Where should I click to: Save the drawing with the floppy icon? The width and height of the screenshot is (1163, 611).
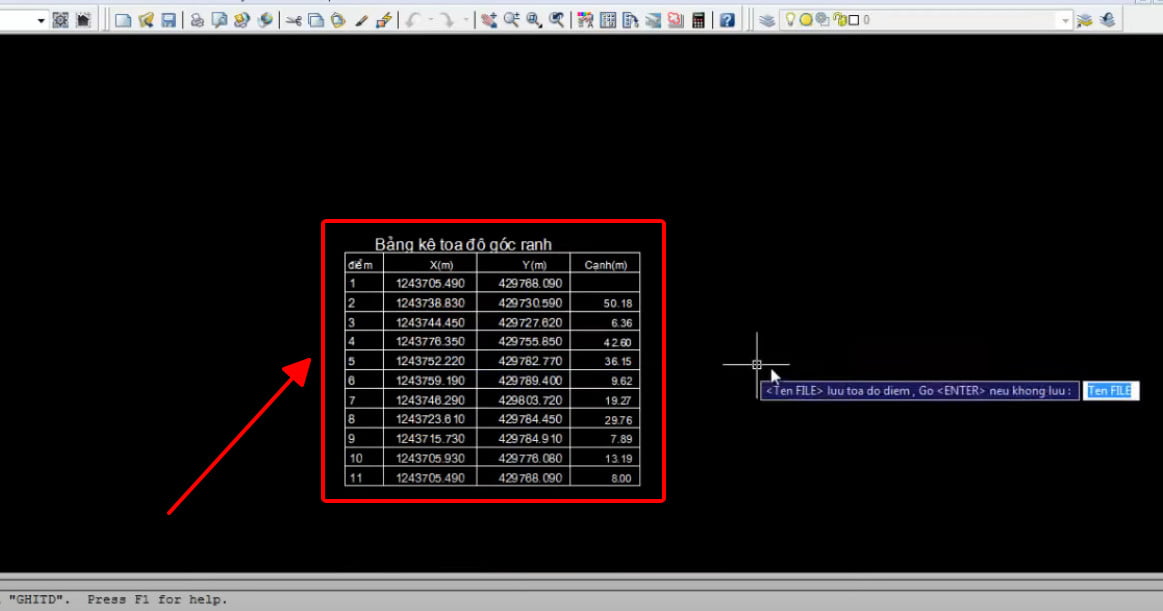[168, 20]
